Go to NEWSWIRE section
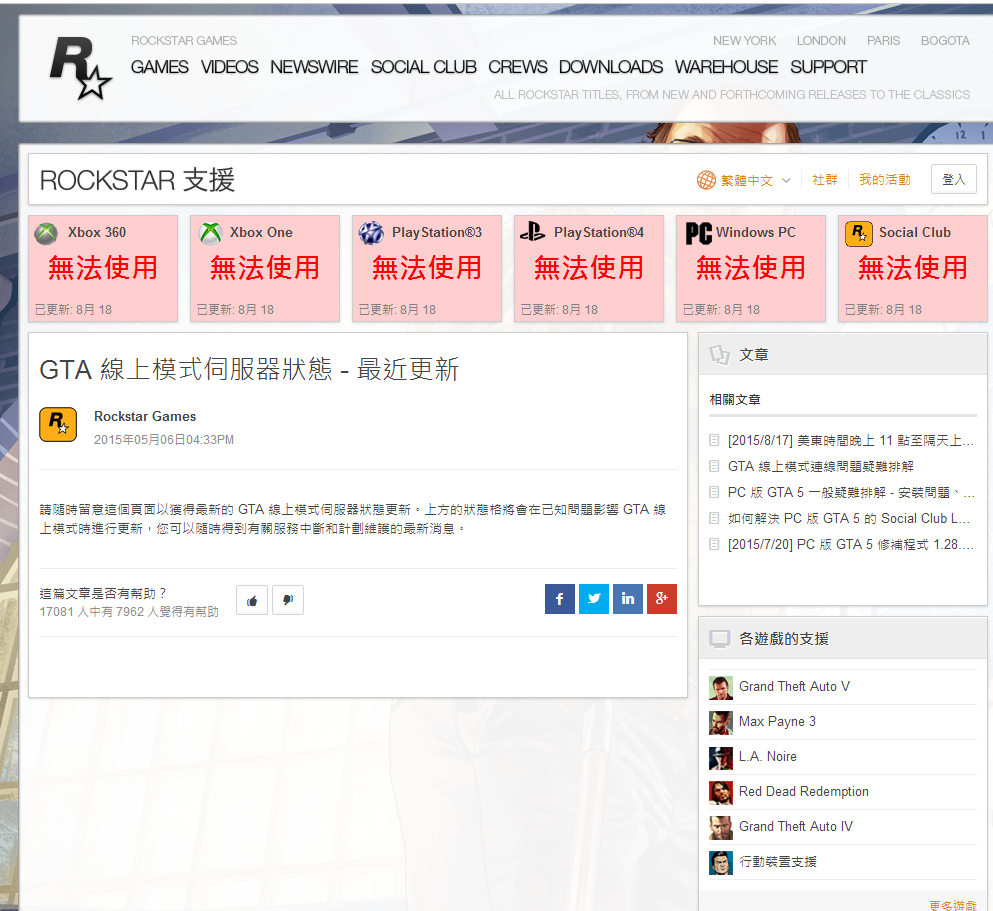Viewport: 993px width, 911px height. click(x=314, y=67)
